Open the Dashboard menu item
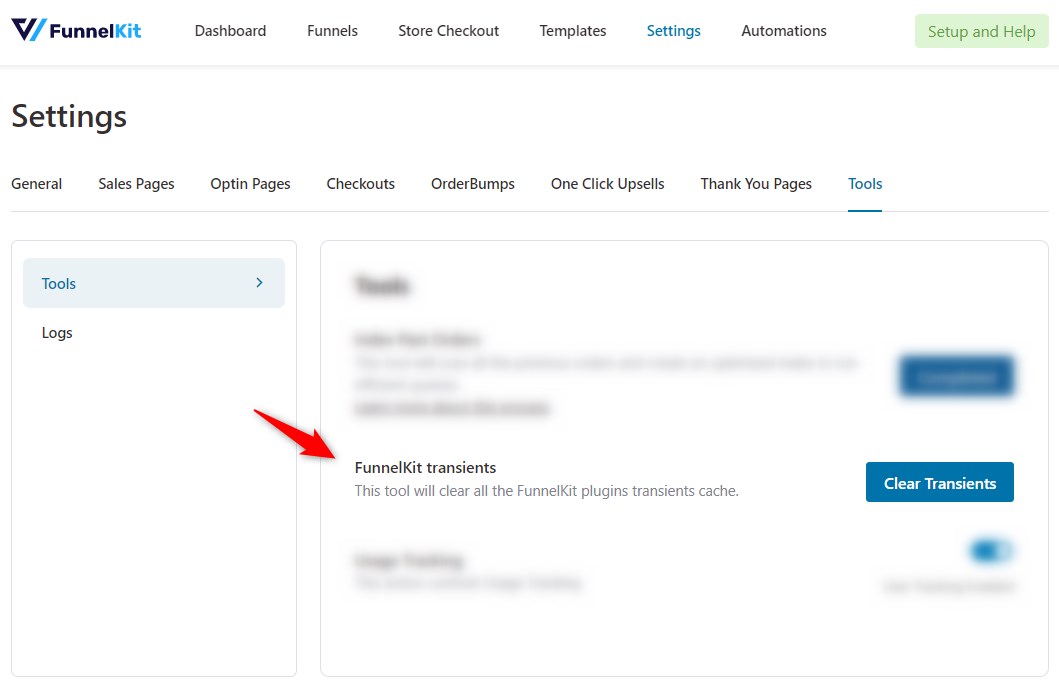Viewport: 1059px width, 686px height. point(230,31)
